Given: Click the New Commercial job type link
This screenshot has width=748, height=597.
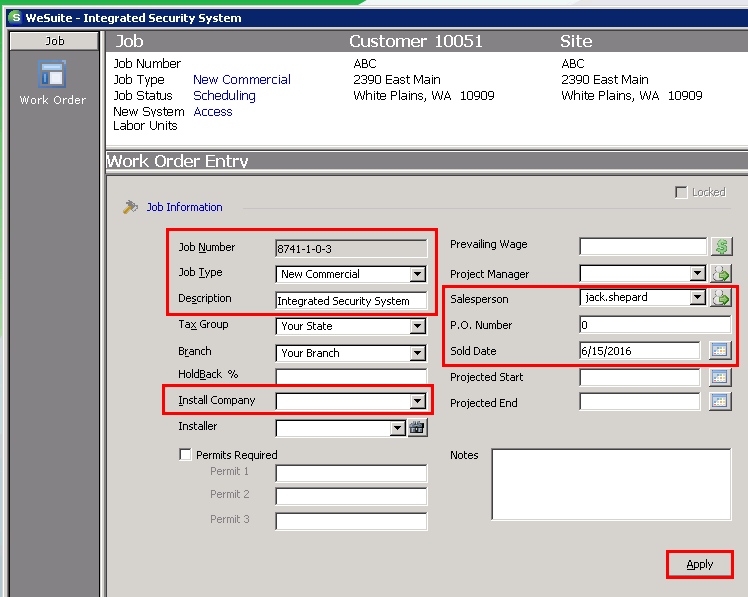Looking at the screenshot, I should point(242,79).
